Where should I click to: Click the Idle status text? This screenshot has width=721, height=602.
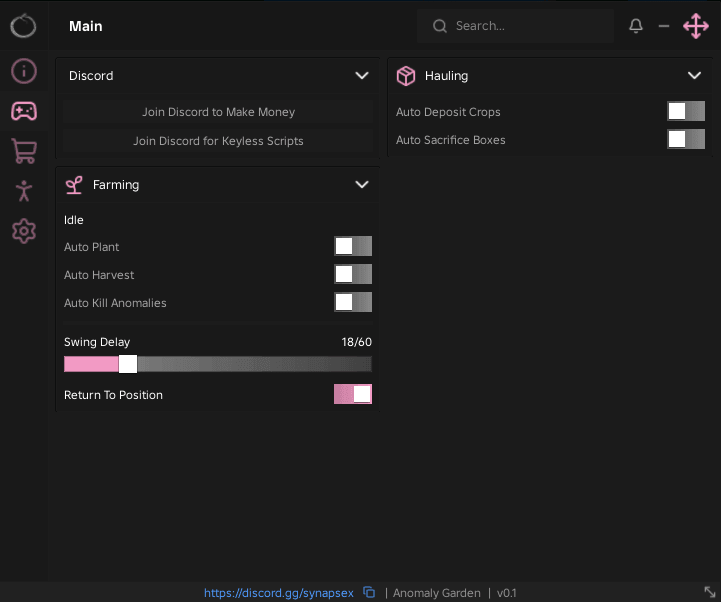(x=74, y=220)
